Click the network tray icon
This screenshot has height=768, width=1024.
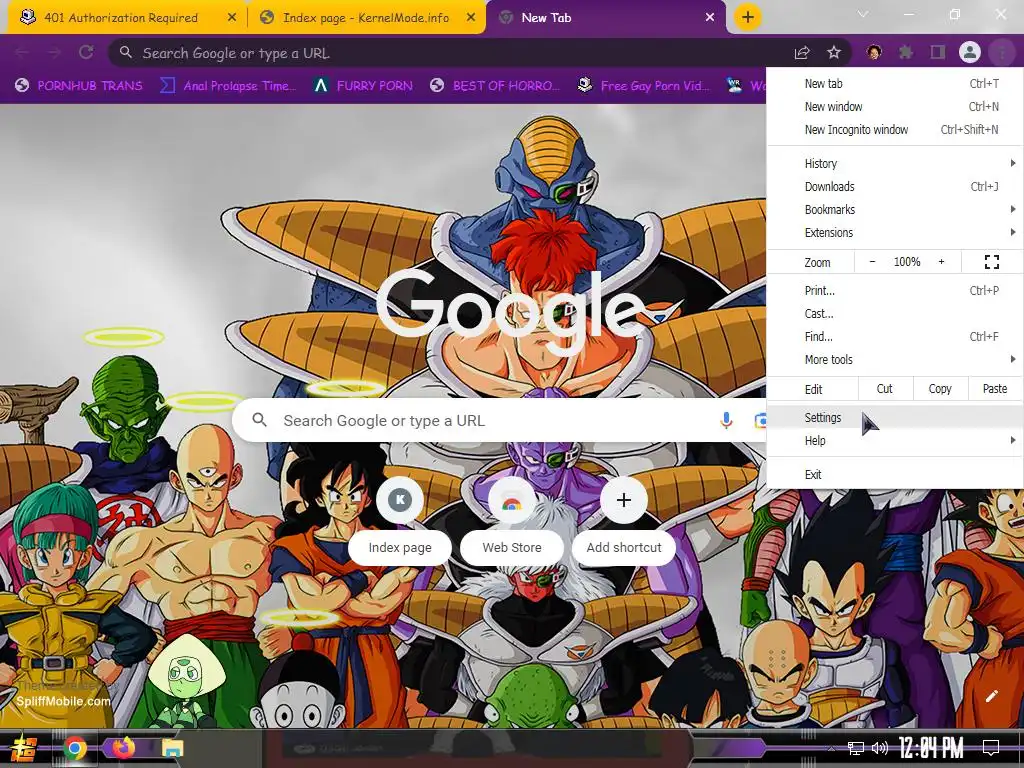coord(856,748)
